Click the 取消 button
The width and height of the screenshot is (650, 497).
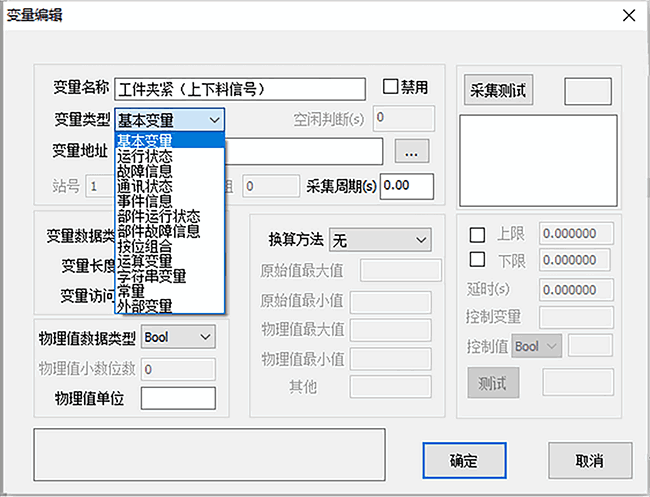tap(589, 461)
